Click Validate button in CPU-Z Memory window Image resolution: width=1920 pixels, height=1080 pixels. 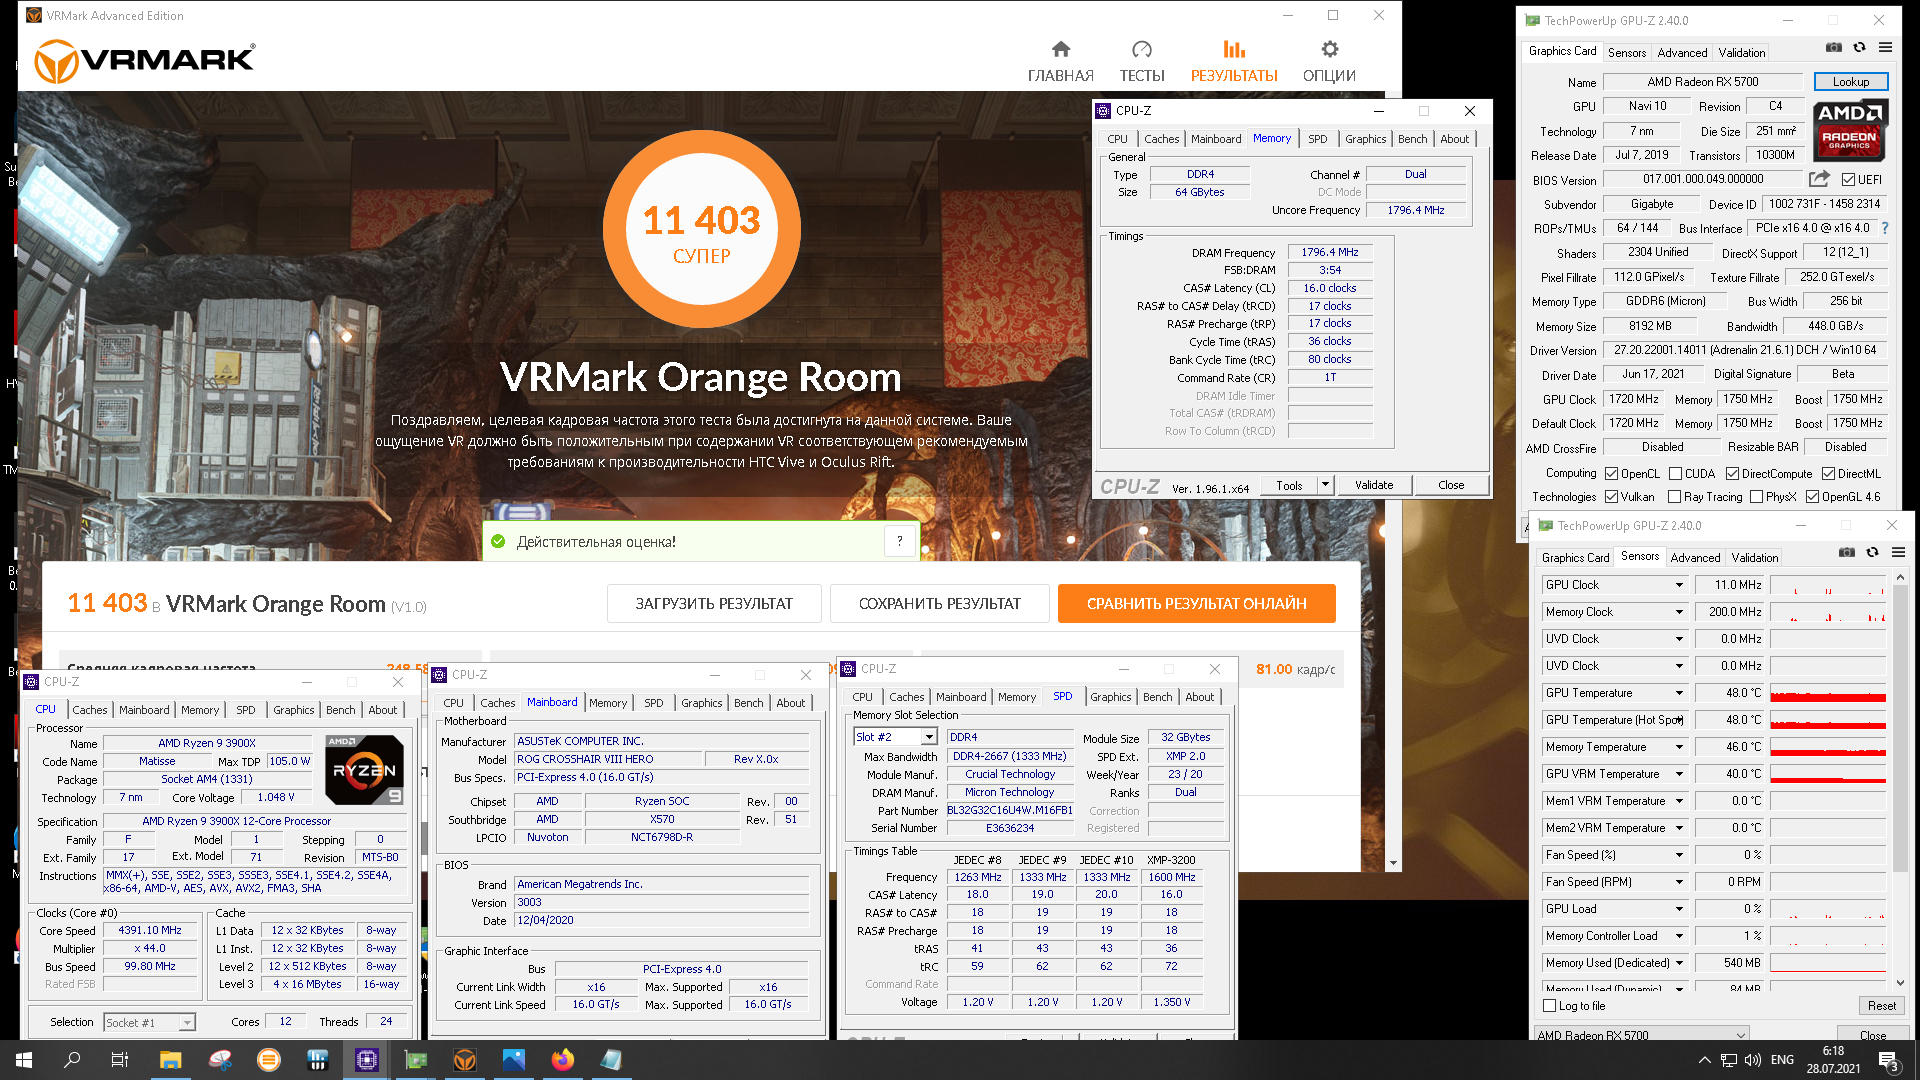pos(1374,485)
